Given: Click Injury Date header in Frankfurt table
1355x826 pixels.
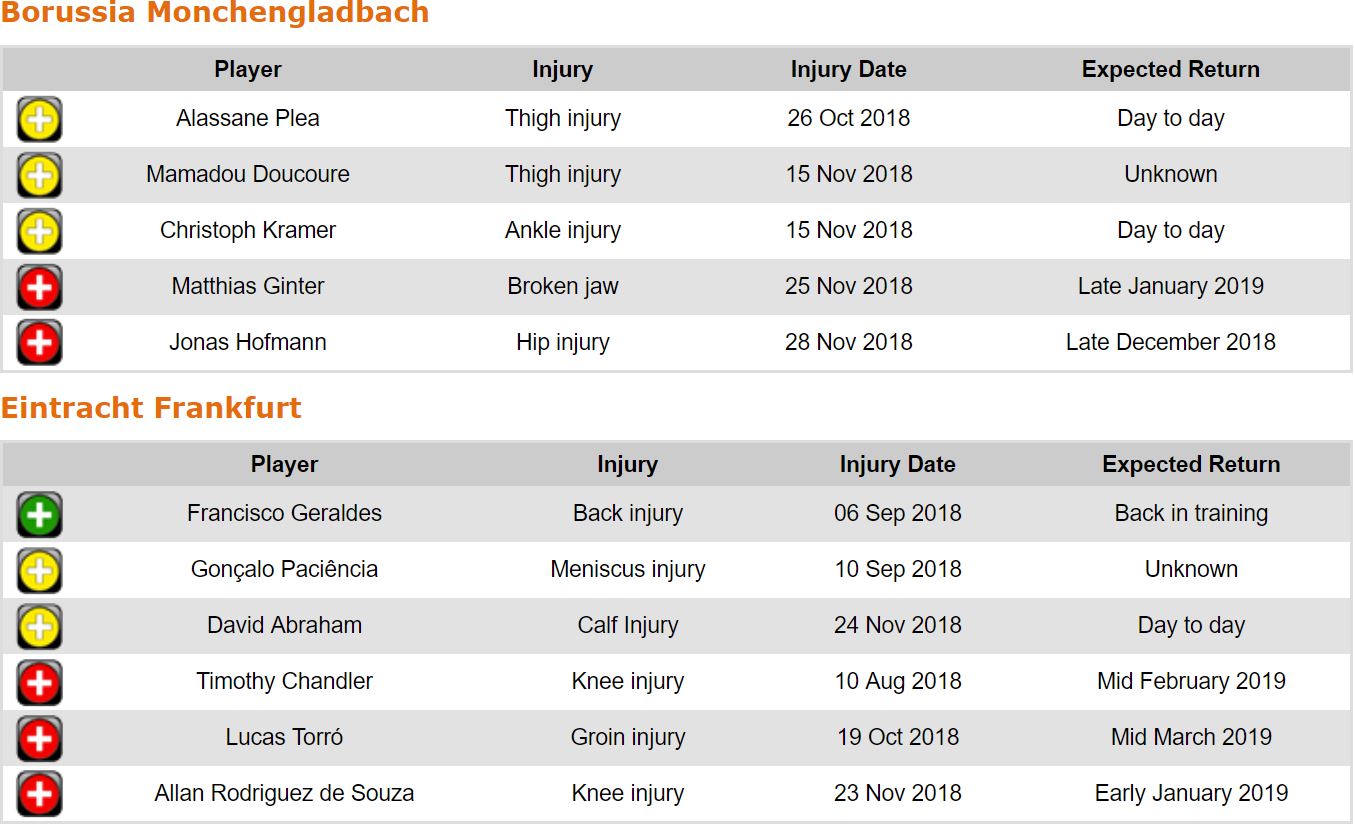Looking at the screenshot, I should [x=897, y=465].
